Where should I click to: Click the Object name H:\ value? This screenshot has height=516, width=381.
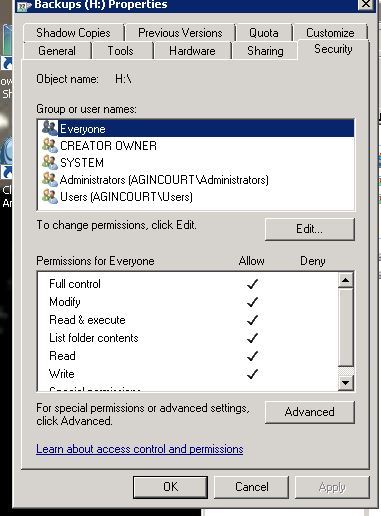(x=123, y=79)
